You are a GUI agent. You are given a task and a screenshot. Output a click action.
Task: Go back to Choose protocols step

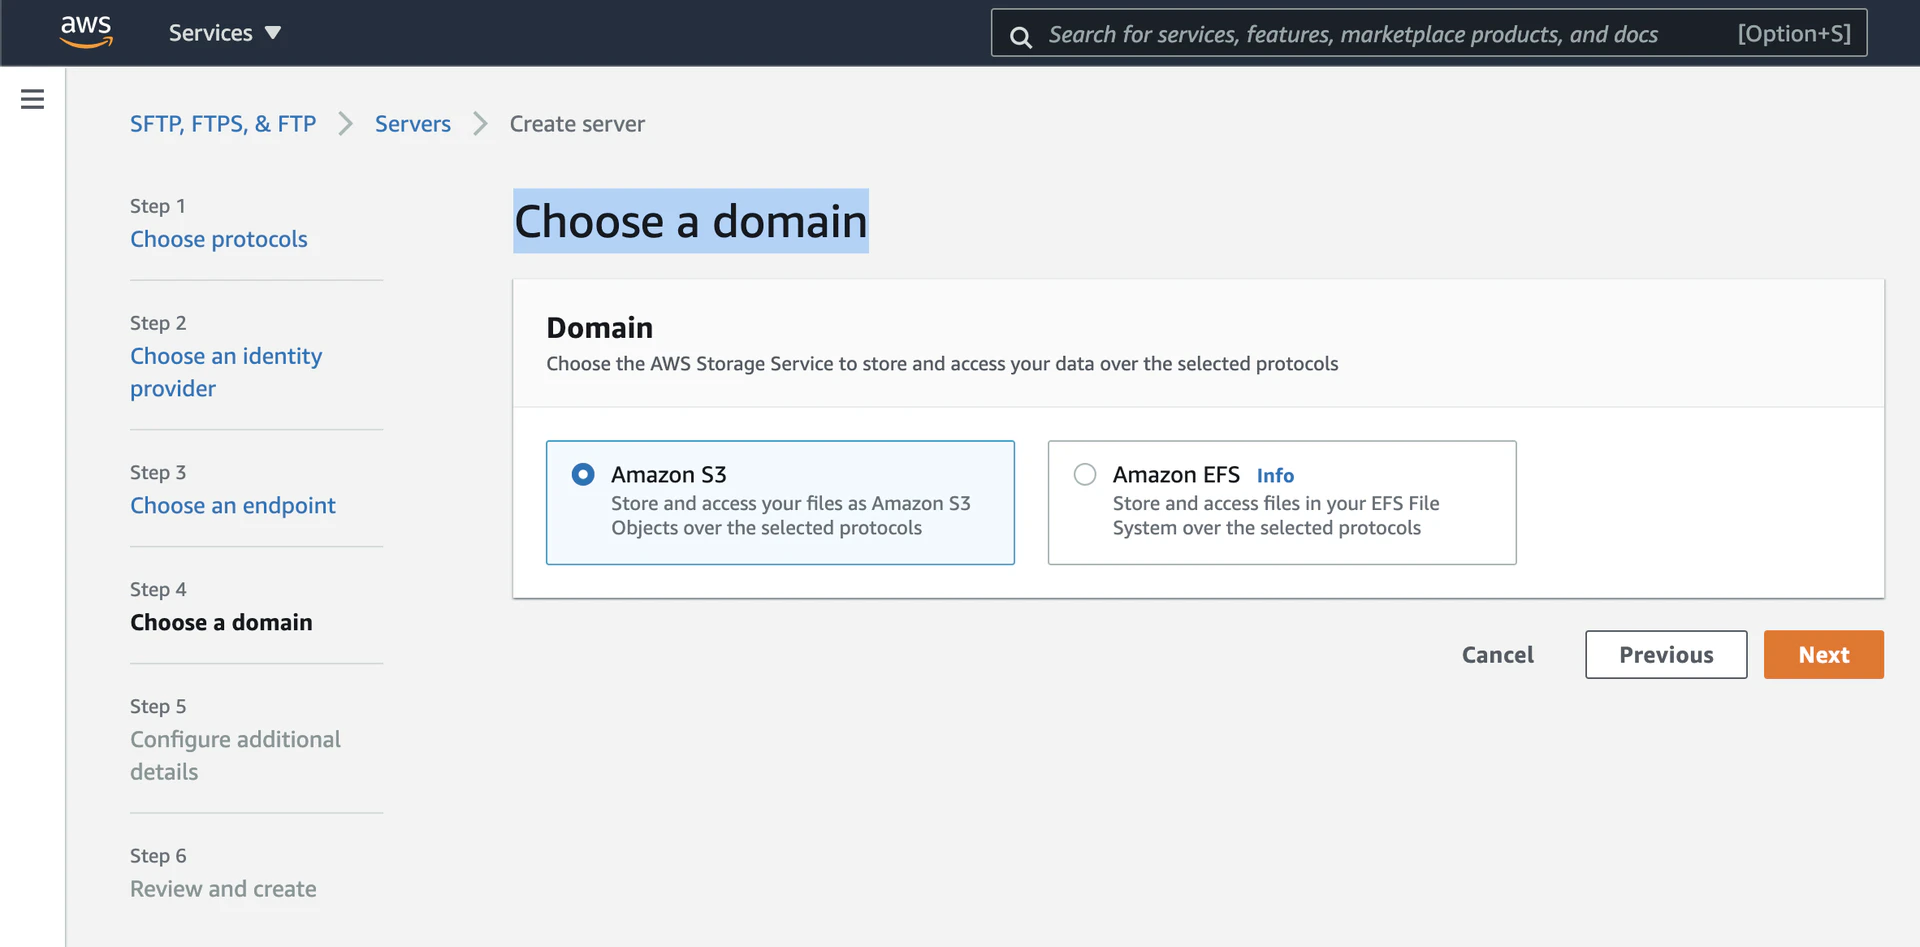[x=219, y=239]
